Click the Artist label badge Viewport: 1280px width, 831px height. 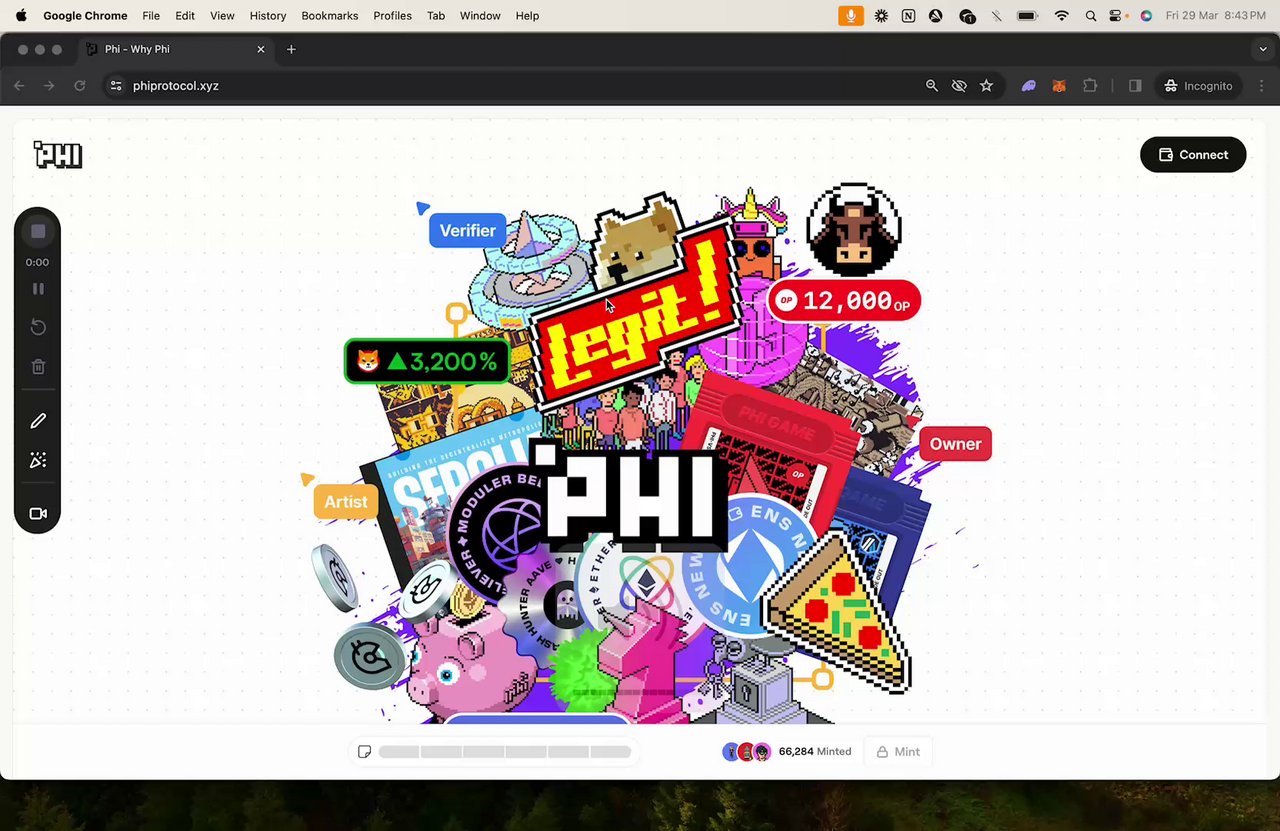coord(345,502)
